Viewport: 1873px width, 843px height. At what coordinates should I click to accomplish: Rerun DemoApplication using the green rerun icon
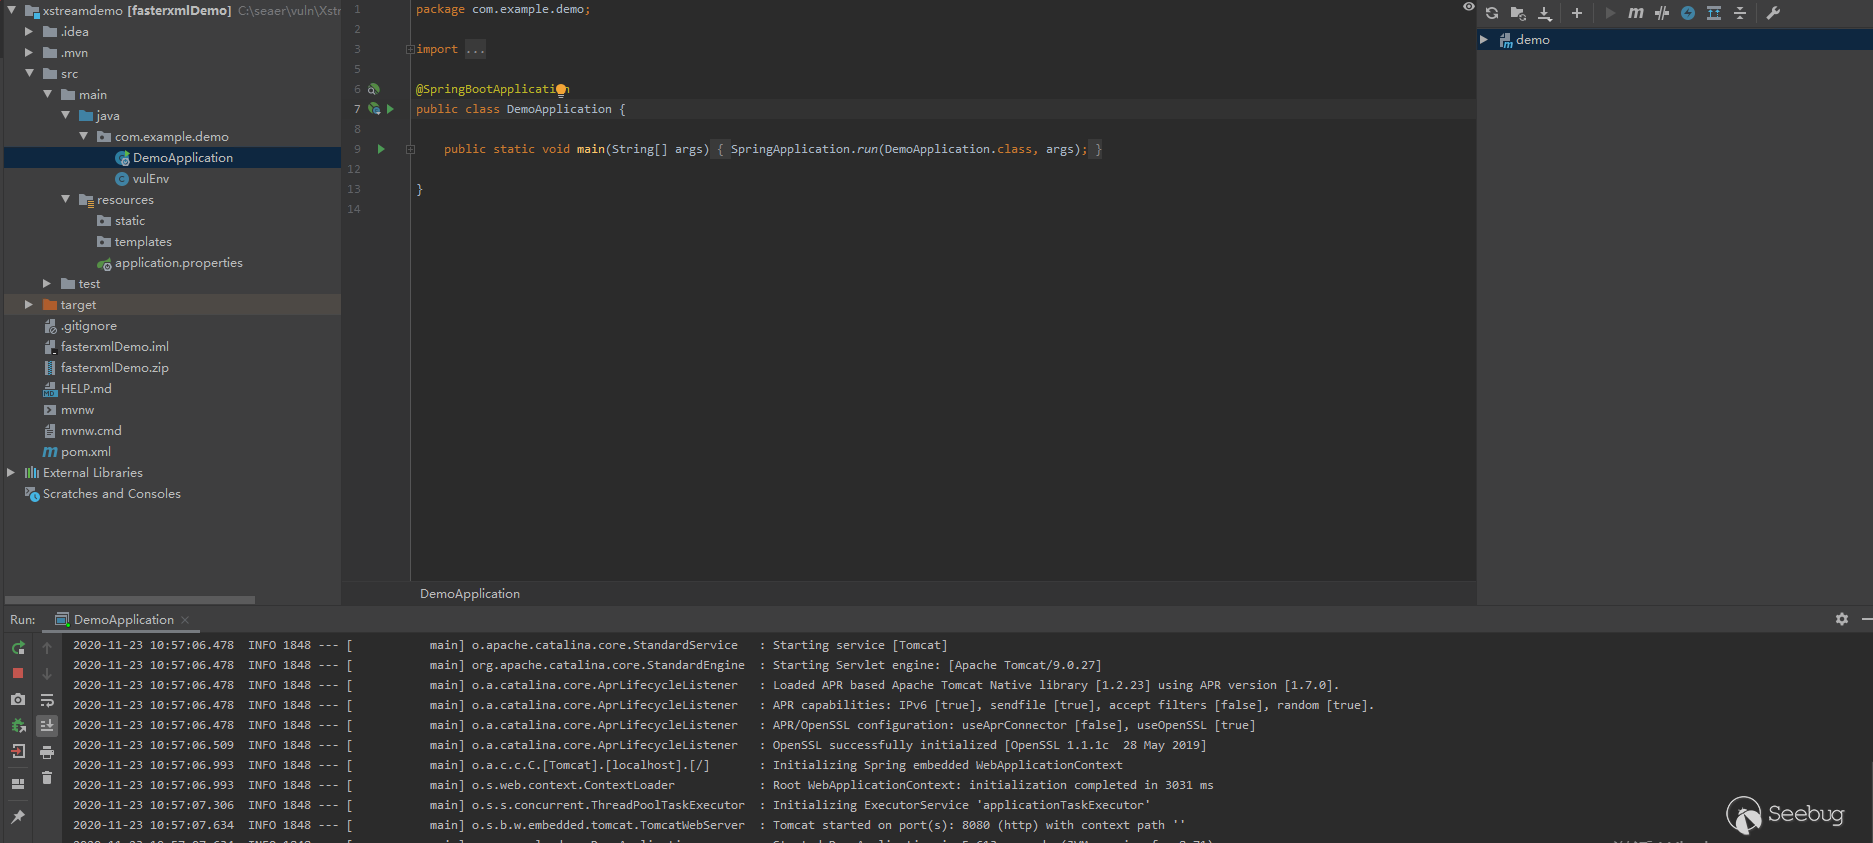tap(18, 648)
